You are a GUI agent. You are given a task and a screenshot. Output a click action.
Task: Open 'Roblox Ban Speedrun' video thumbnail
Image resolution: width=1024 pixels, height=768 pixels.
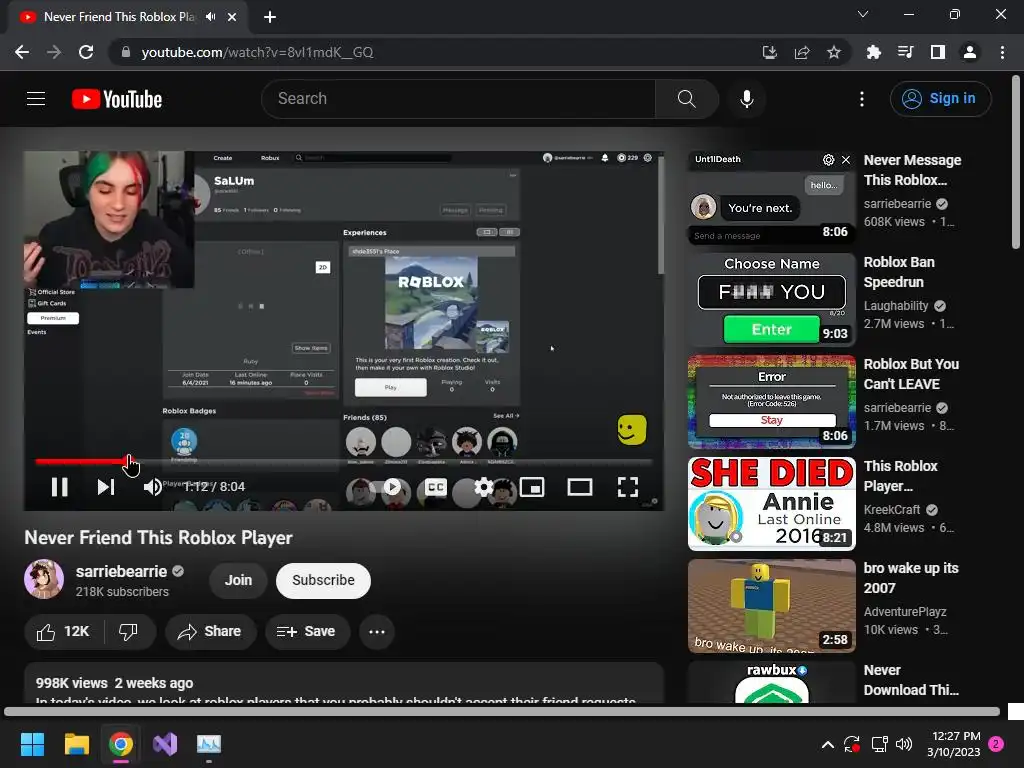(x=771, y=300)
